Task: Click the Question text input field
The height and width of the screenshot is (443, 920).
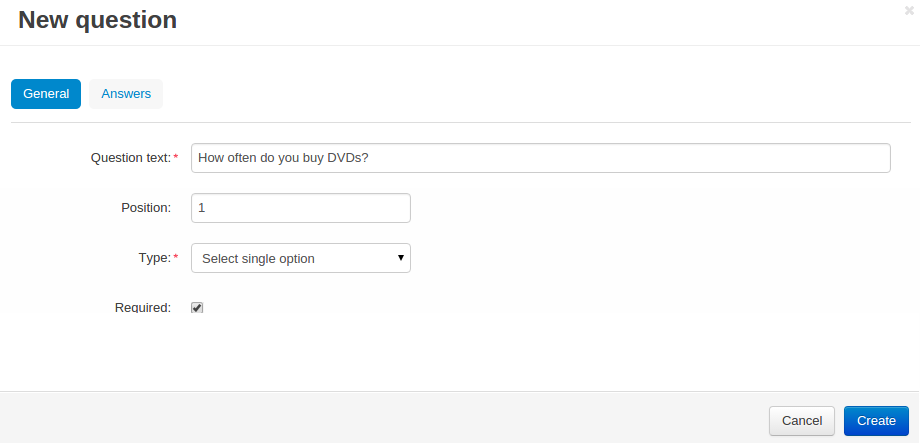Action: point(540,158)
